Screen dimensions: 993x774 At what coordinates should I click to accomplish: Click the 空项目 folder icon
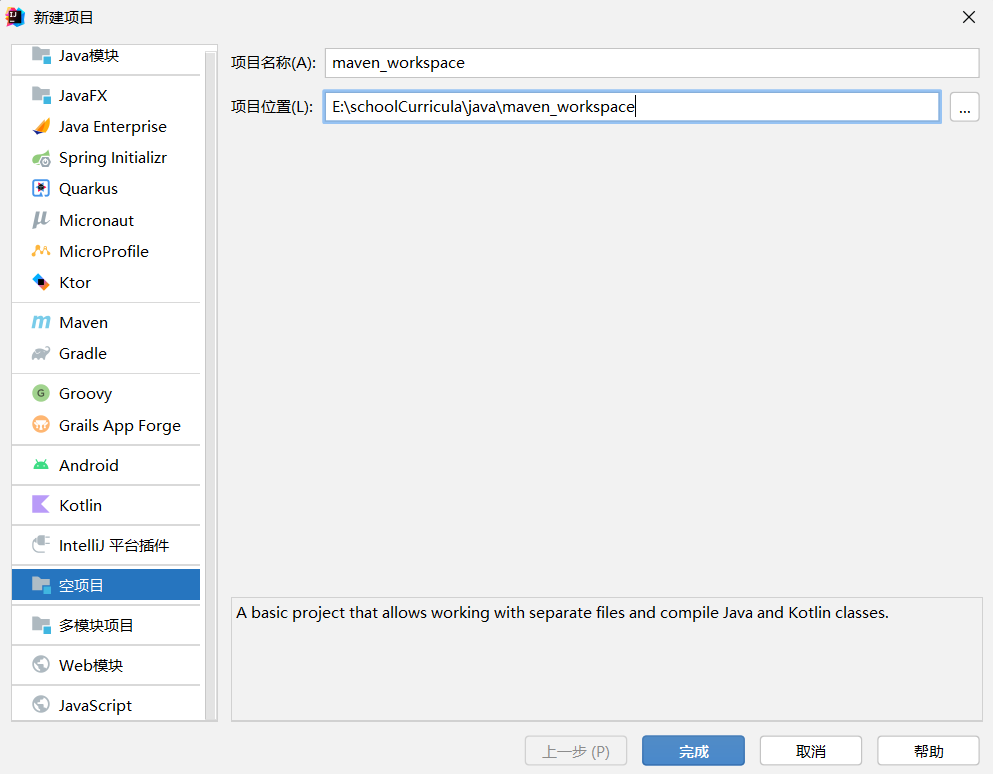[x=41, y=585]
